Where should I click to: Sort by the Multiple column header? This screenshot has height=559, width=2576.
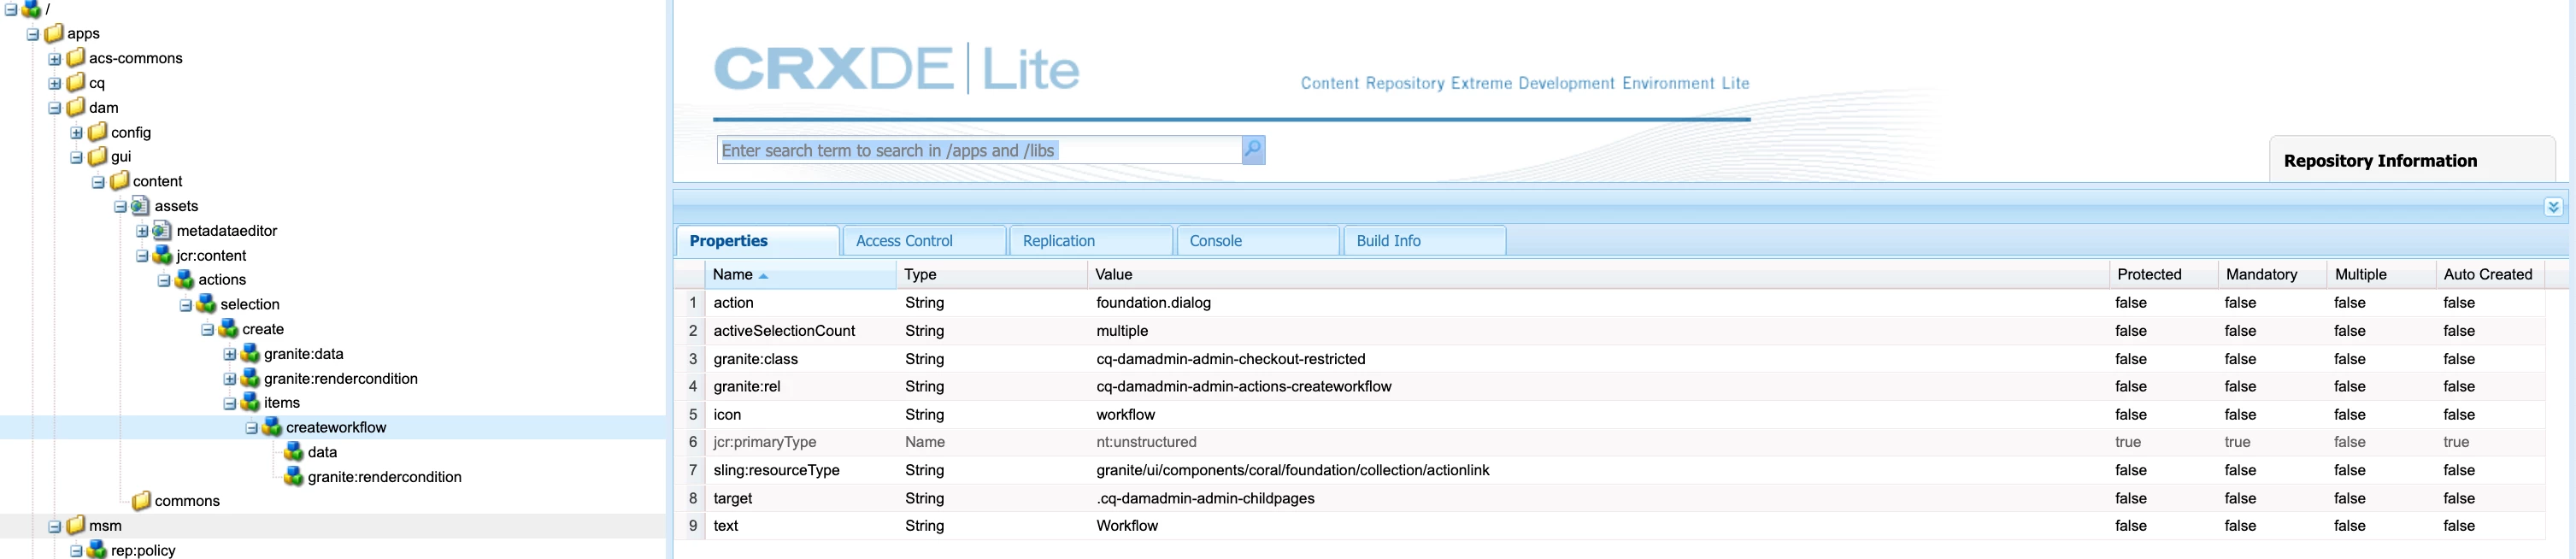(x=2381, y=274)
